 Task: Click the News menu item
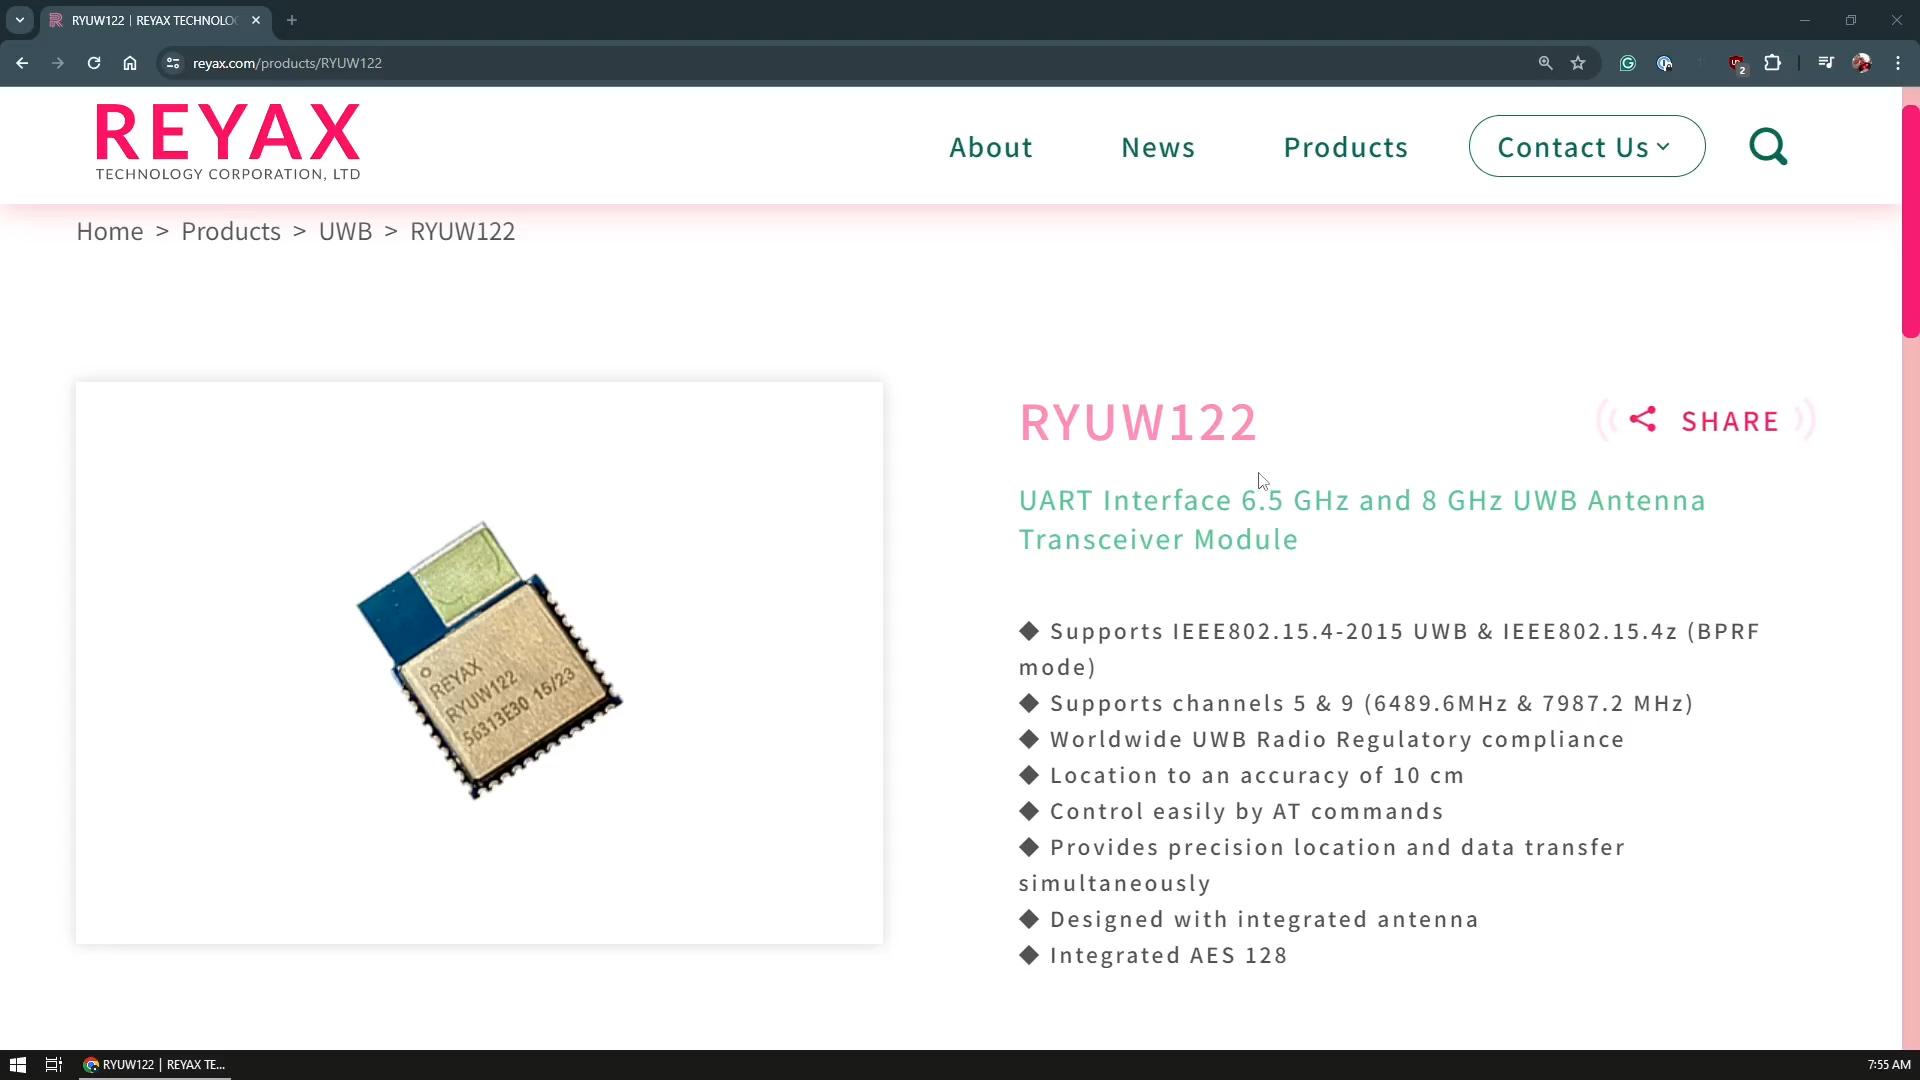(1158, 146)
